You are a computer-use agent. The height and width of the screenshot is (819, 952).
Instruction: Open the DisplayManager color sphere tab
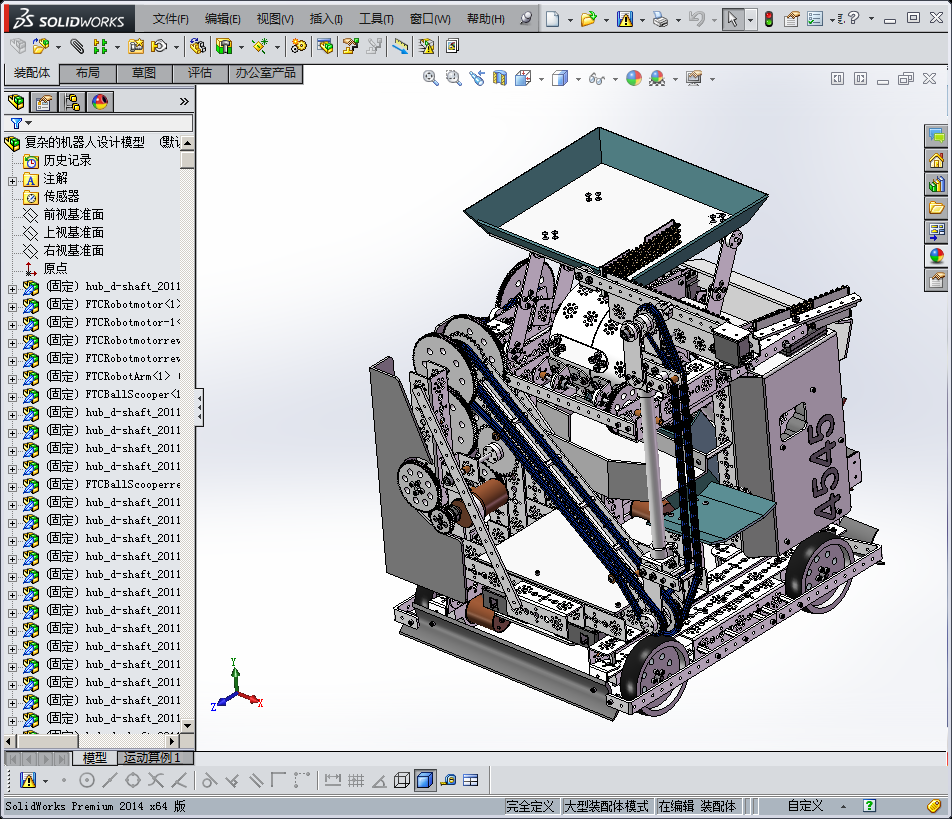100,101
